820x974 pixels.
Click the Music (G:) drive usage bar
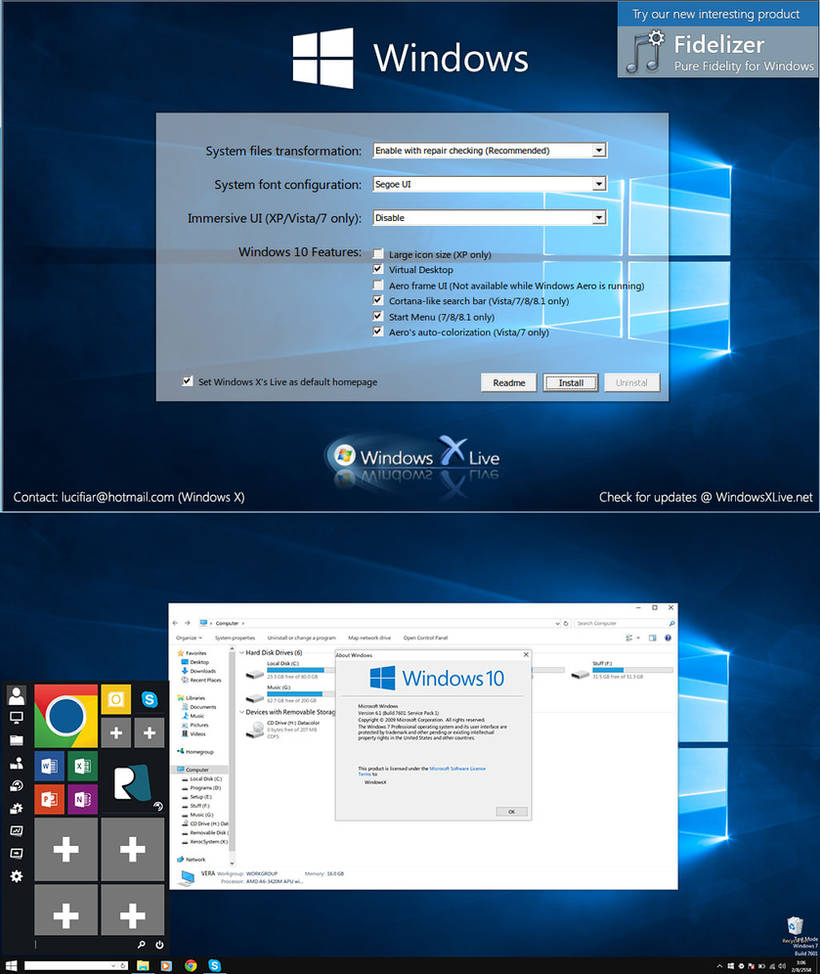click(300, 694)
